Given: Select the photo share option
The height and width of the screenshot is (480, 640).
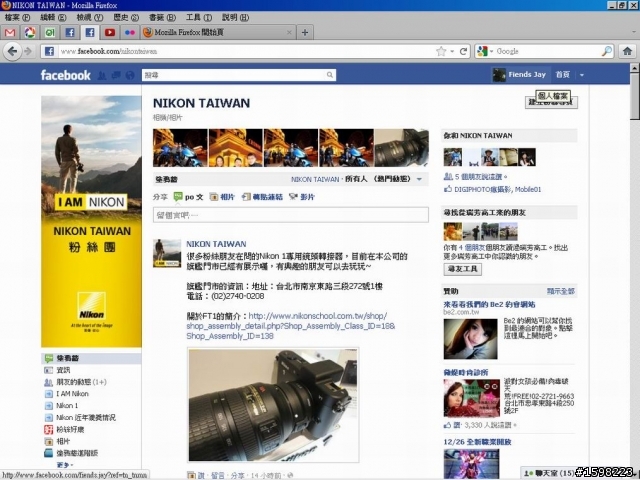Looking at the screenshot, I should tap(222, 197).
